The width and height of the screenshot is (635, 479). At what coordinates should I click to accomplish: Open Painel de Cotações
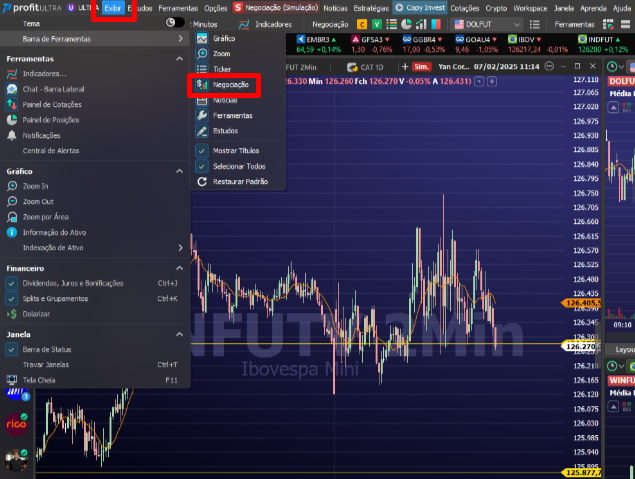52,104
